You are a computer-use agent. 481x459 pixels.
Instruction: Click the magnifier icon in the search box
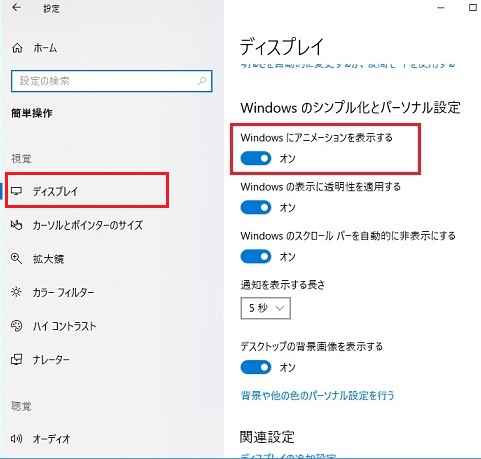click(x=202, y=81)
